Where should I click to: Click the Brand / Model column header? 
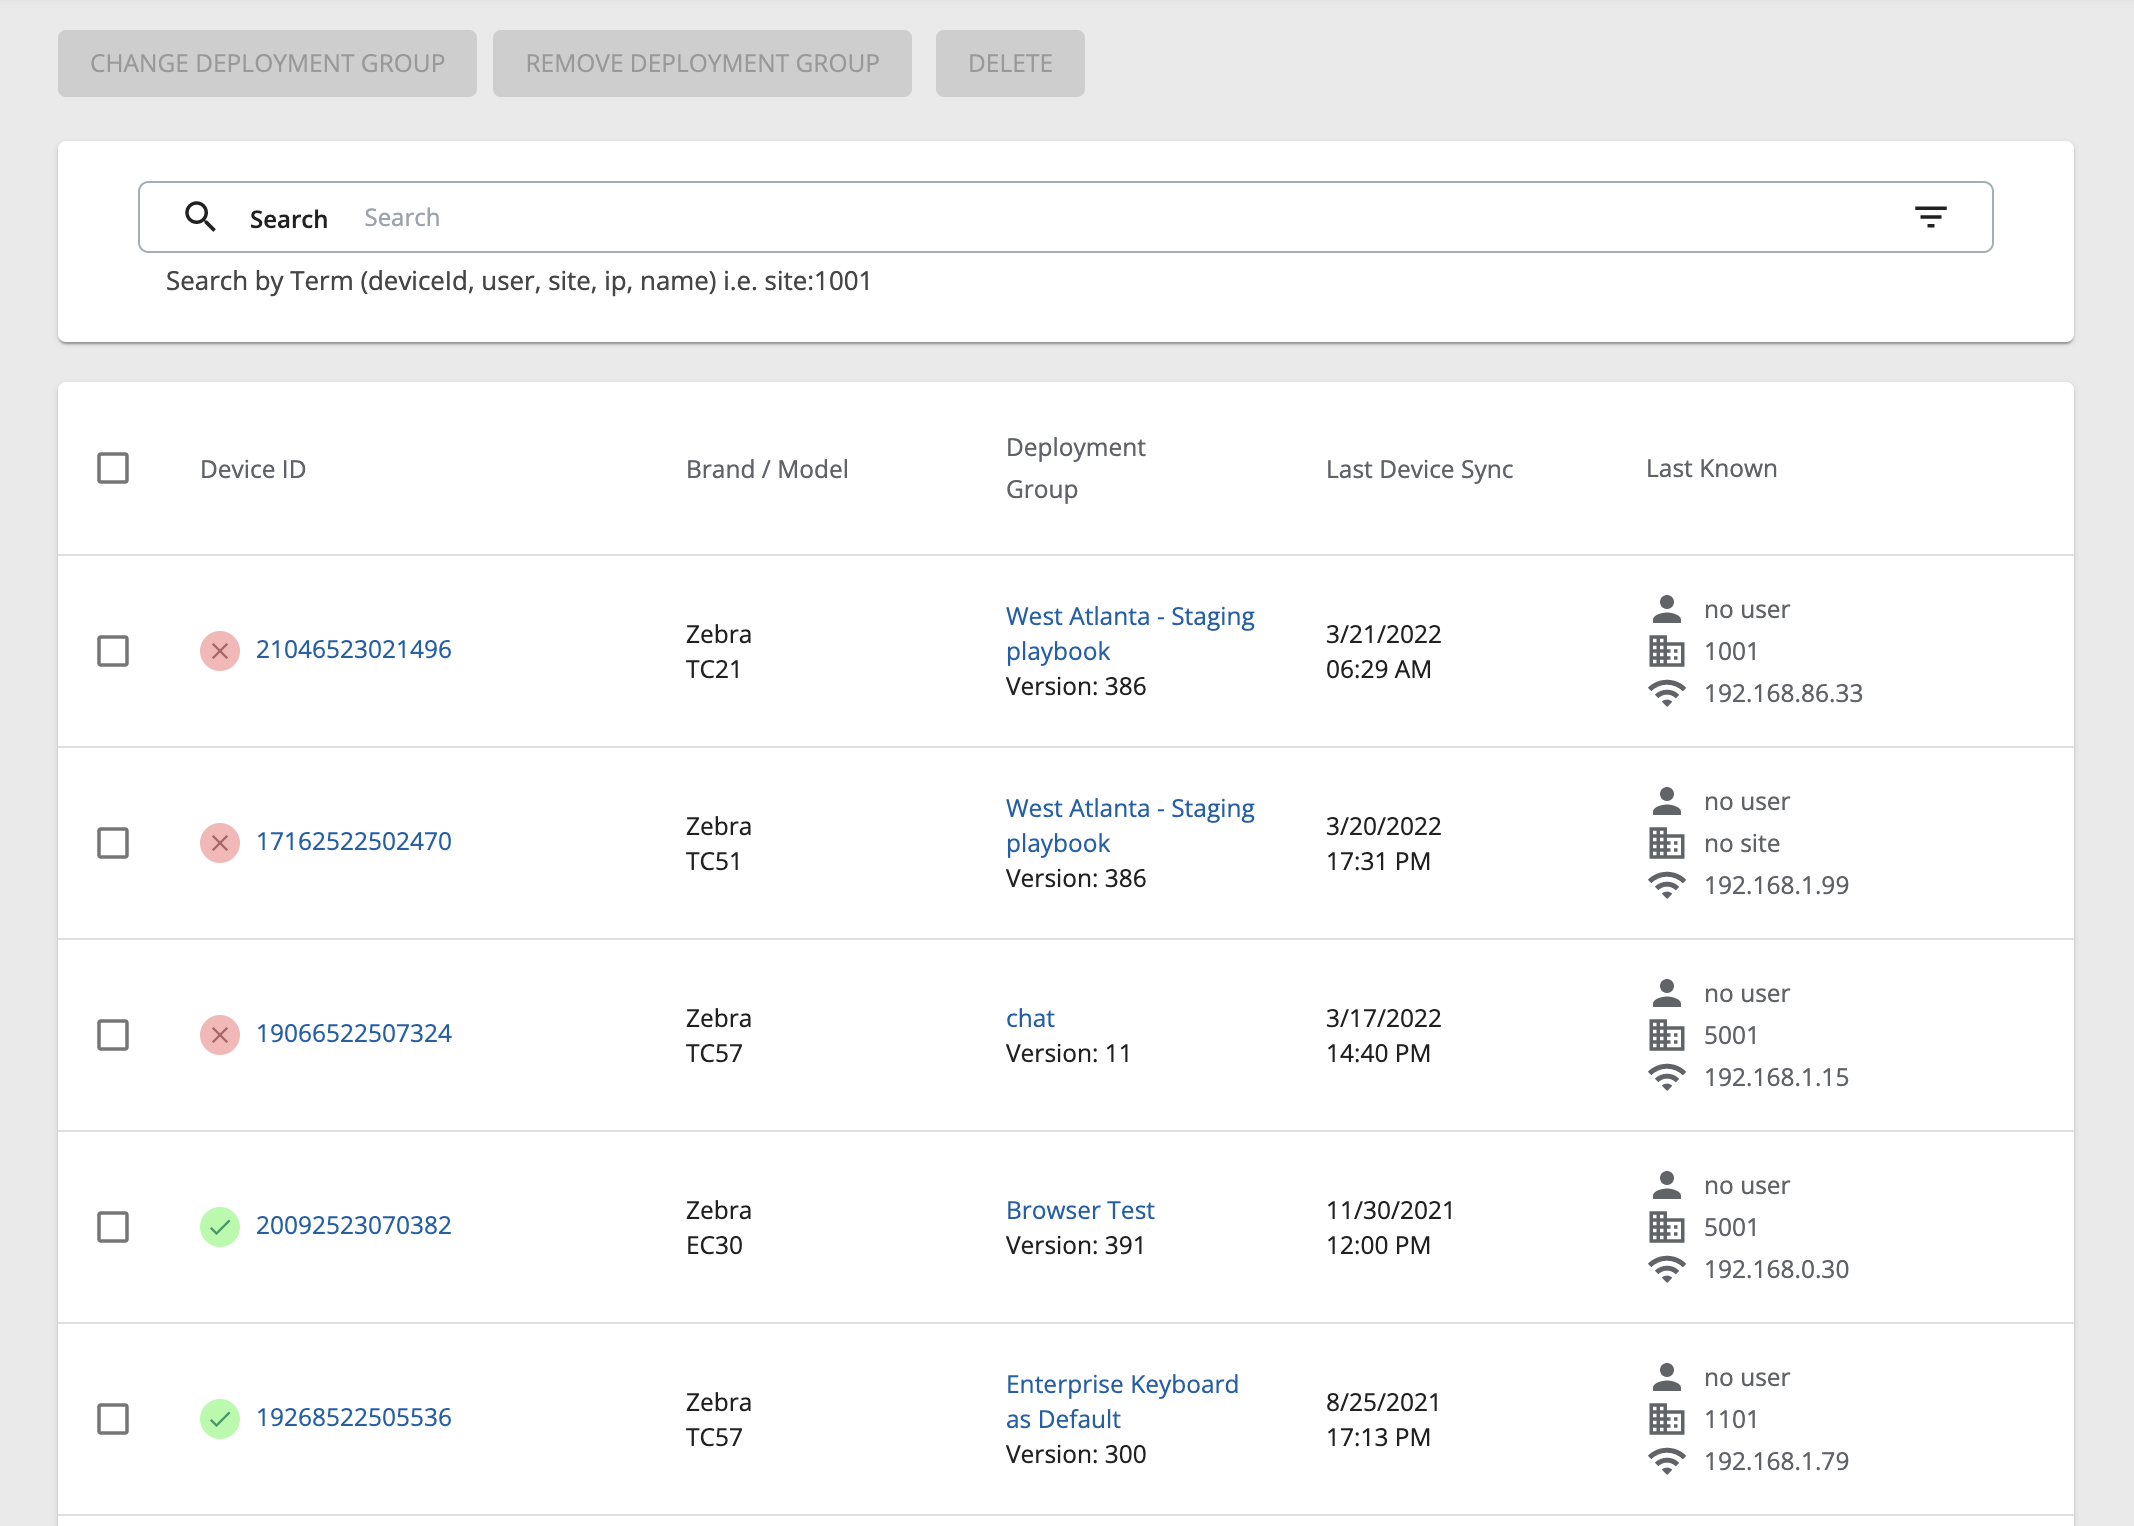pyautogui.click(x=767, y=469)
